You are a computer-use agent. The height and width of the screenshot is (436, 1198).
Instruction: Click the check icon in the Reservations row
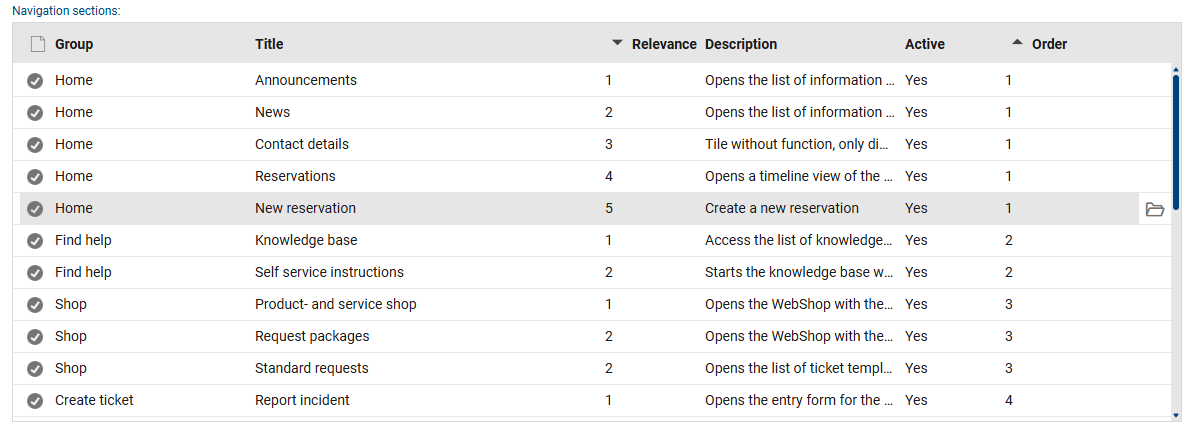35,177
